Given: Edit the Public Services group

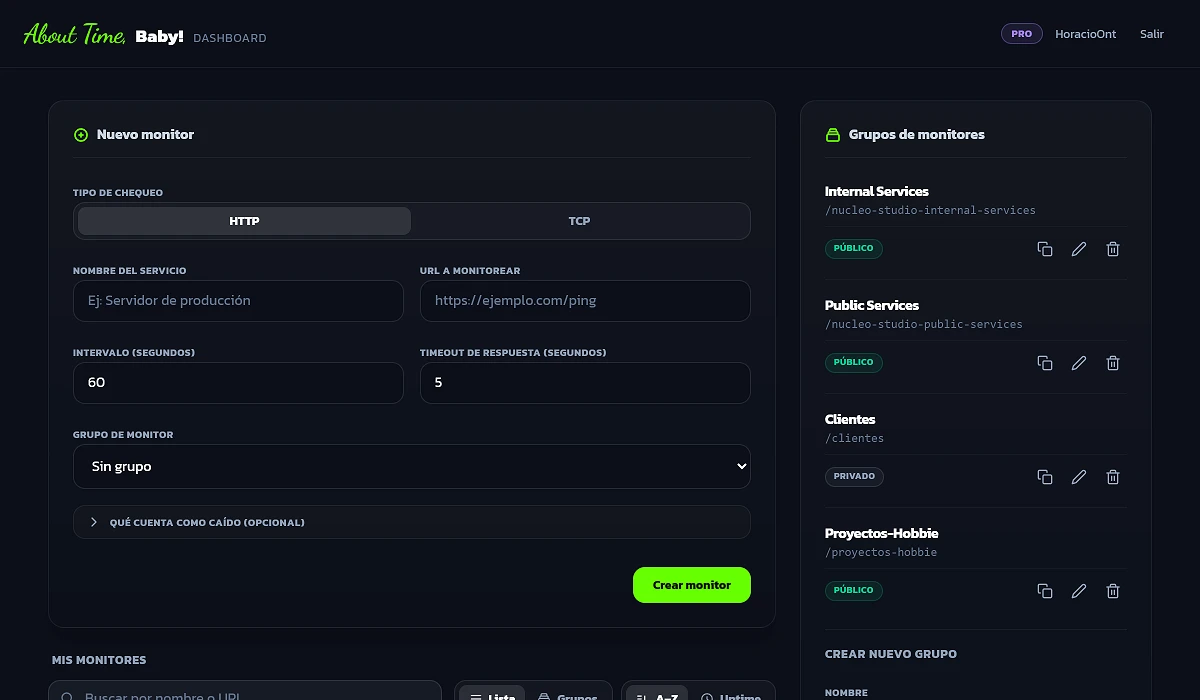Looking at the screenshot, I should point(1079,363).
